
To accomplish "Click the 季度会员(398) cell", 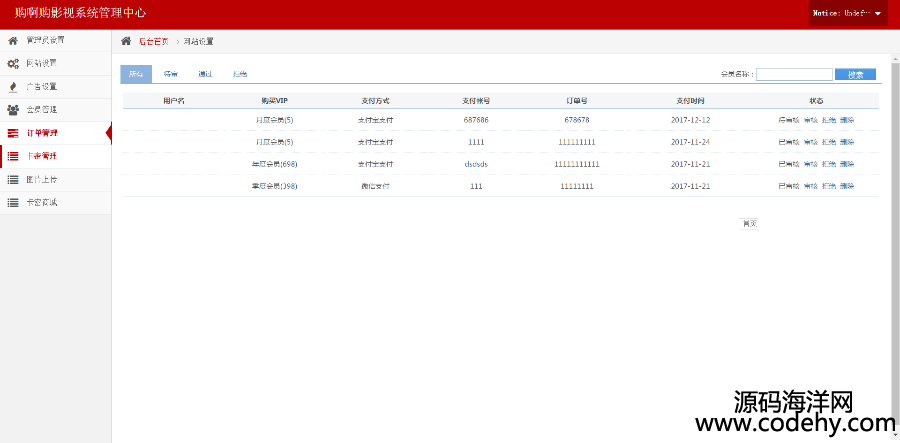I will pyautogui.click(x=274, y=186).
